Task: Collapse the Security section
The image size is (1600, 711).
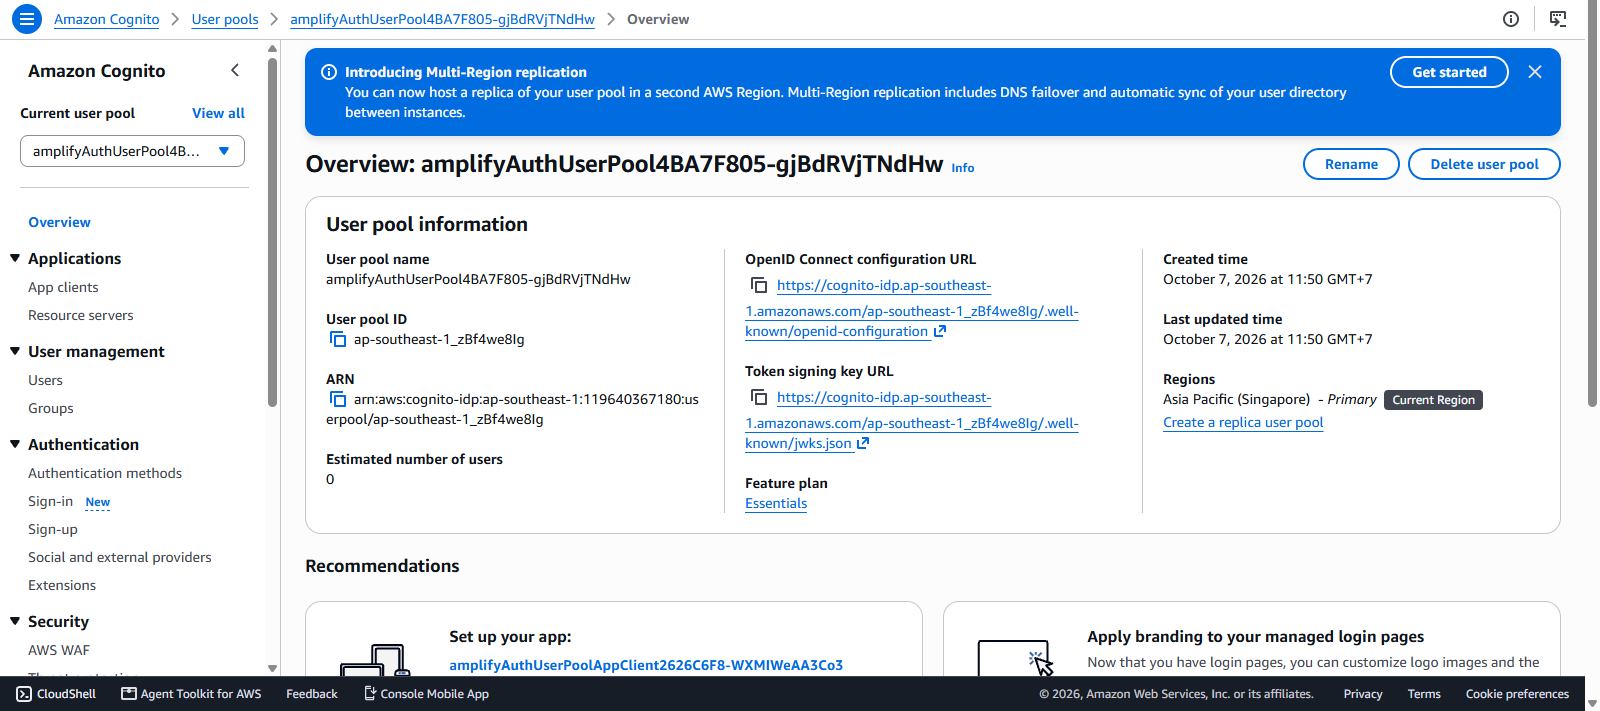Action: (15, 621)
